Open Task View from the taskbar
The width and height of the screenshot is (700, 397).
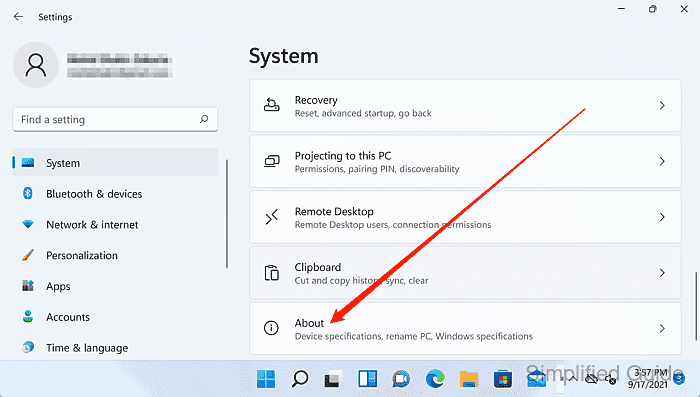pyautogui.click(x=333, y=379)
